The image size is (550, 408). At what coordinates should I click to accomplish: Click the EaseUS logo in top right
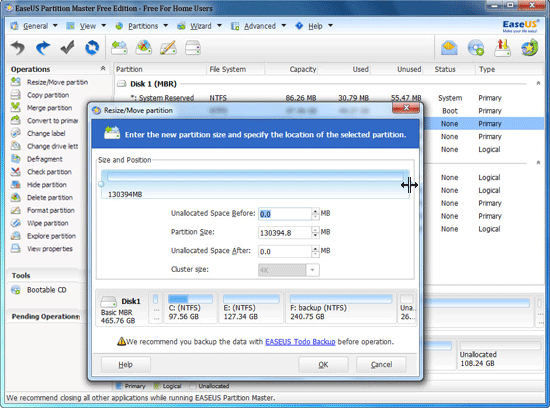point(520,26)
